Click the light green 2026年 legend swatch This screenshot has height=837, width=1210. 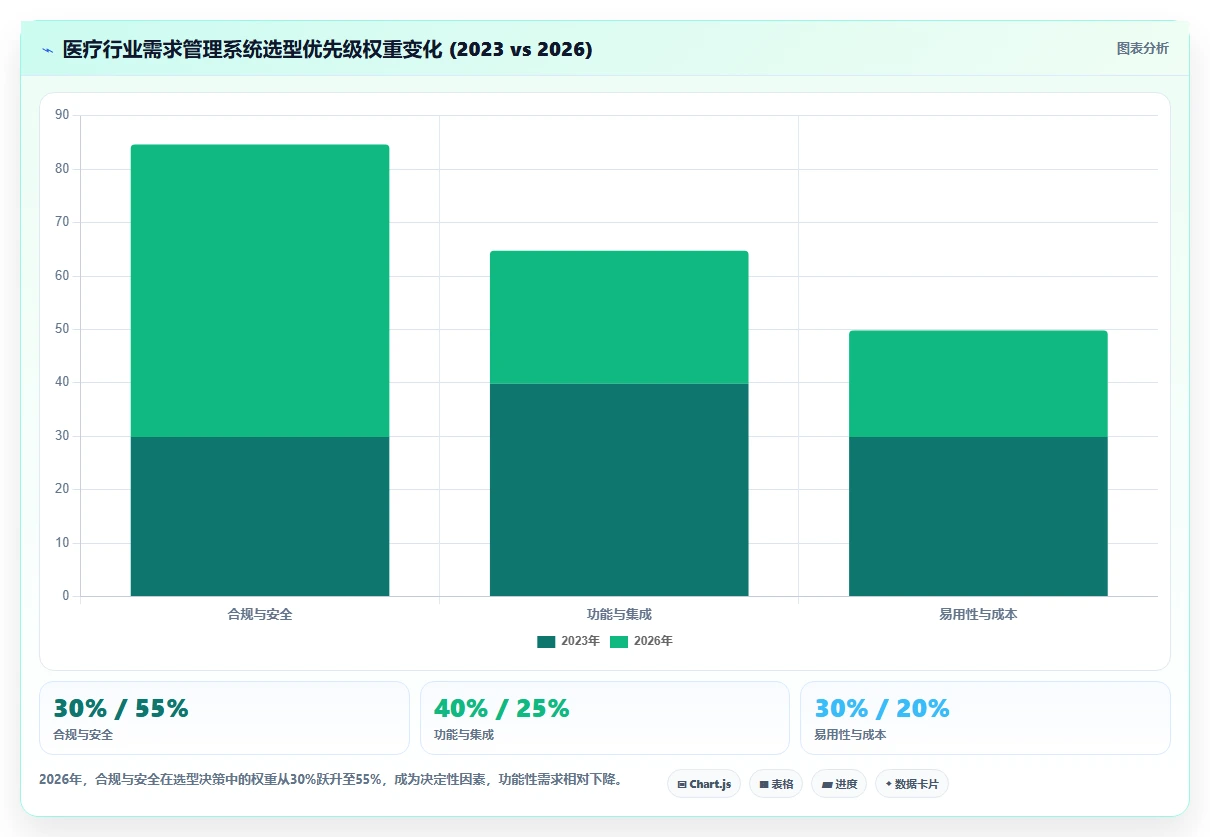coord(619,641)
